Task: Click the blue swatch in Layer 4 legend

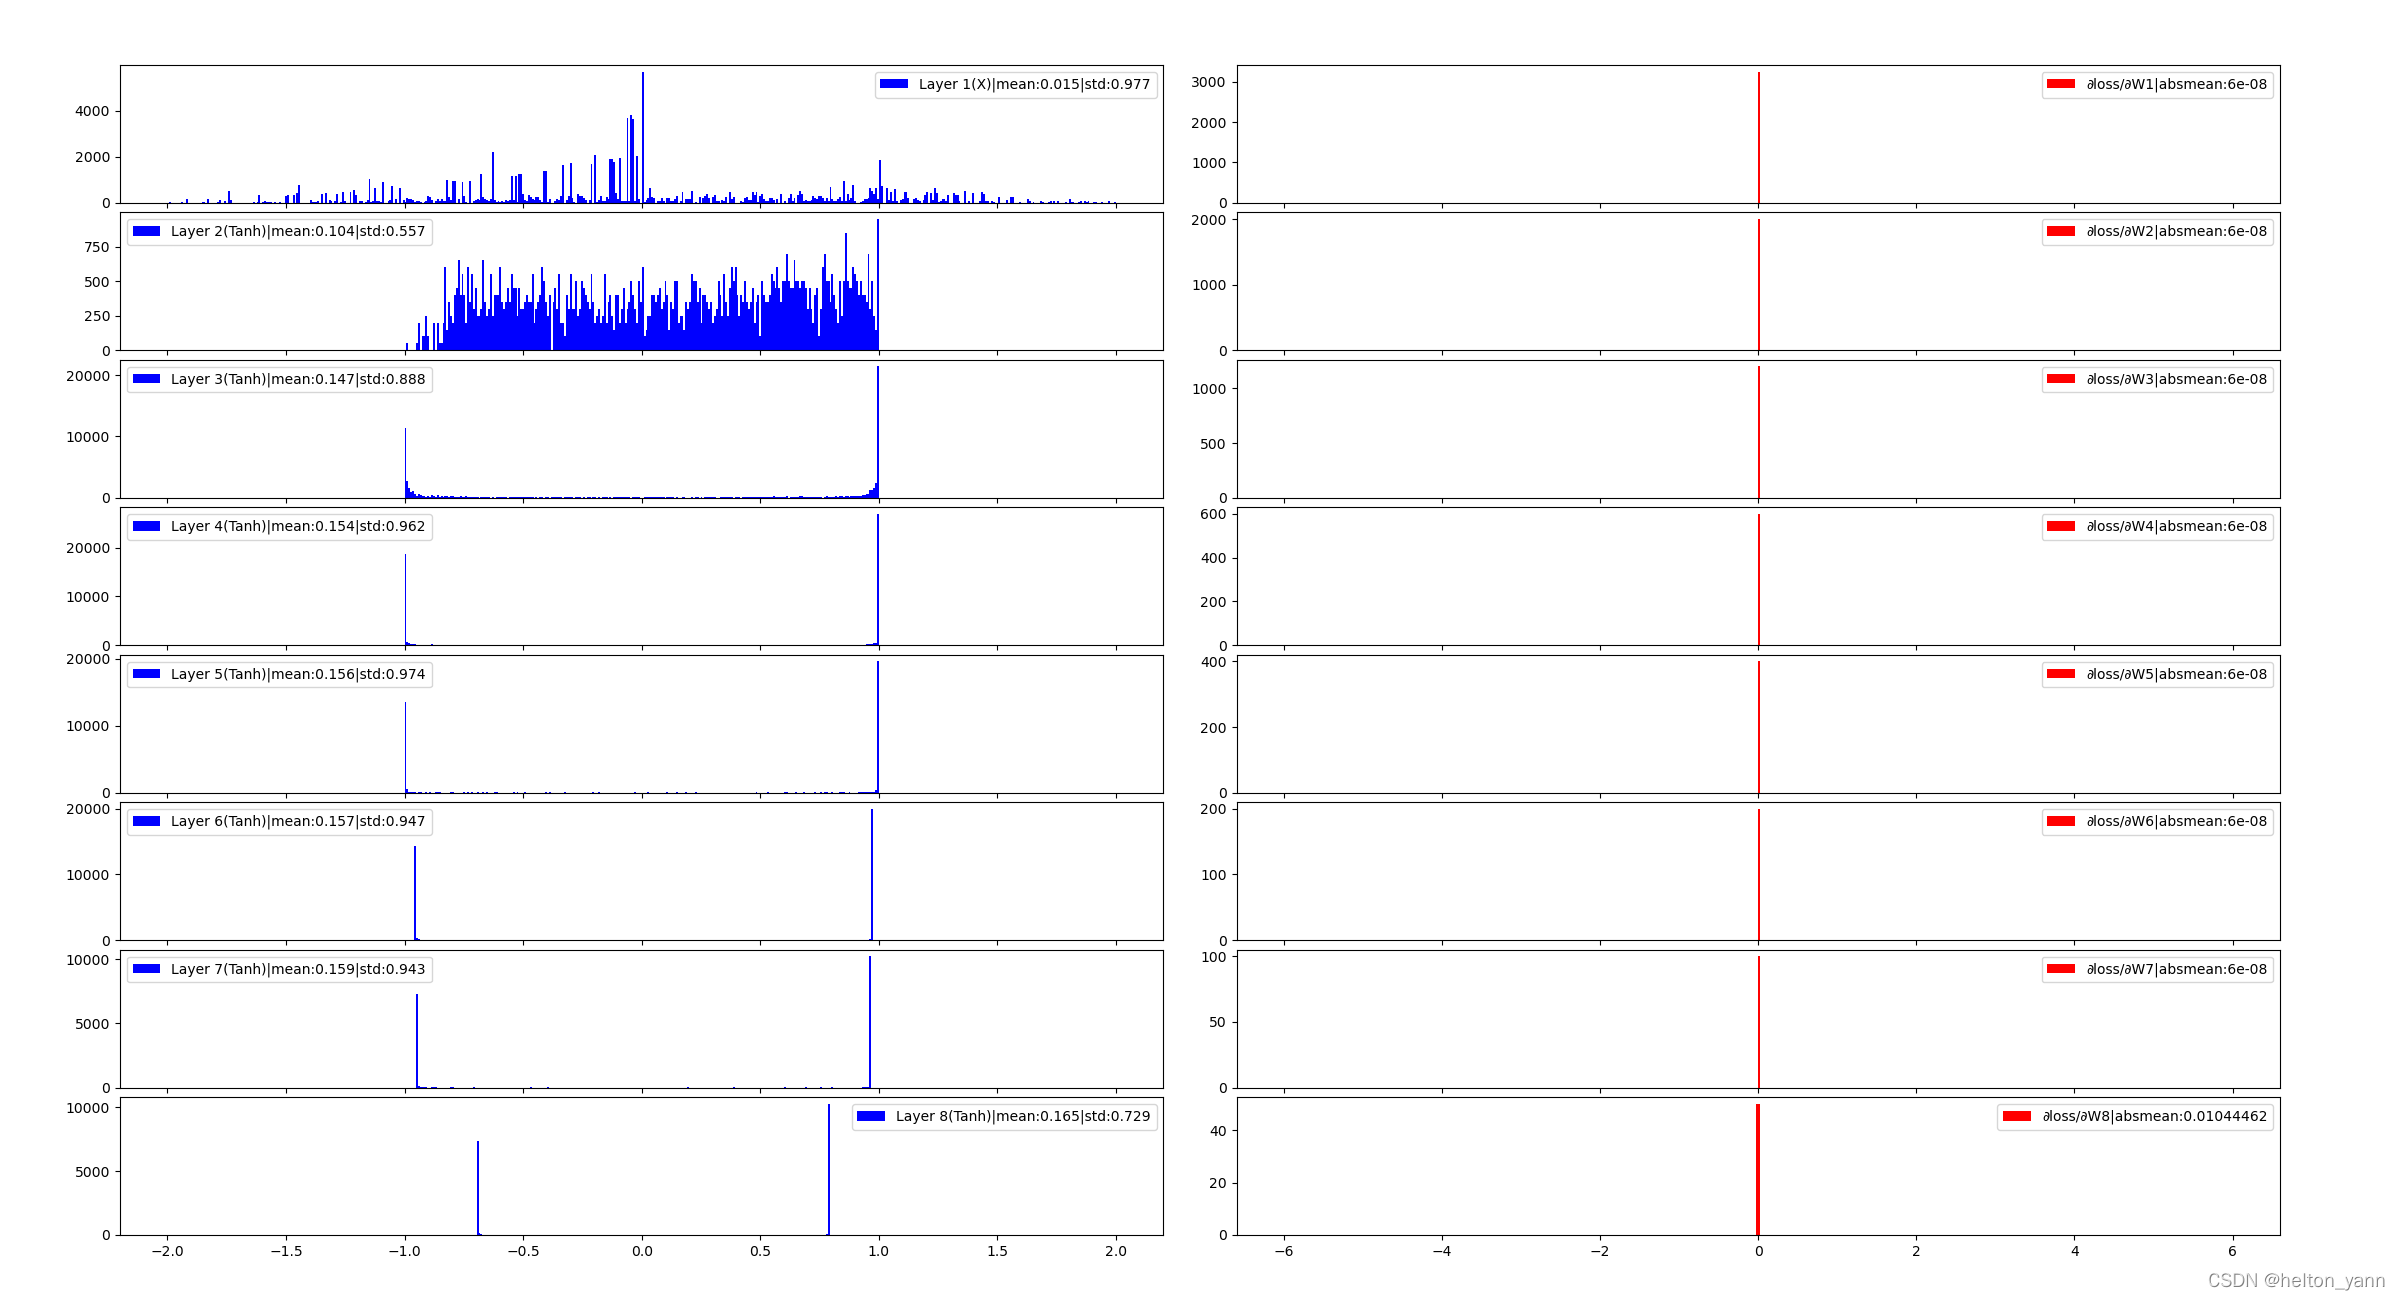Action: (x=146, y=526)
